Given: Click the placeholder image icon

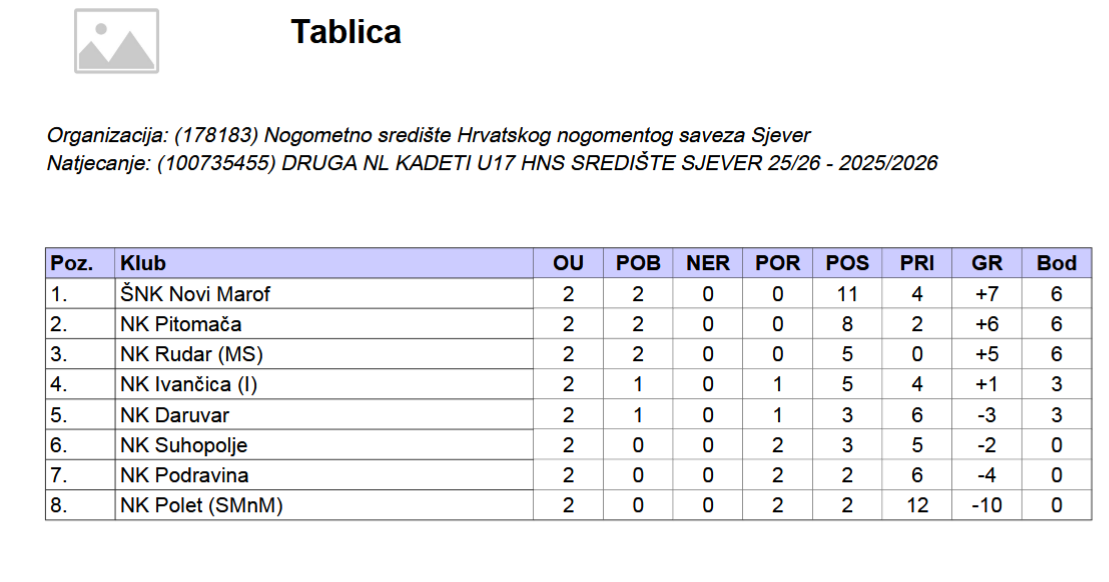Looking at the screenshot, I should point(117,41).
